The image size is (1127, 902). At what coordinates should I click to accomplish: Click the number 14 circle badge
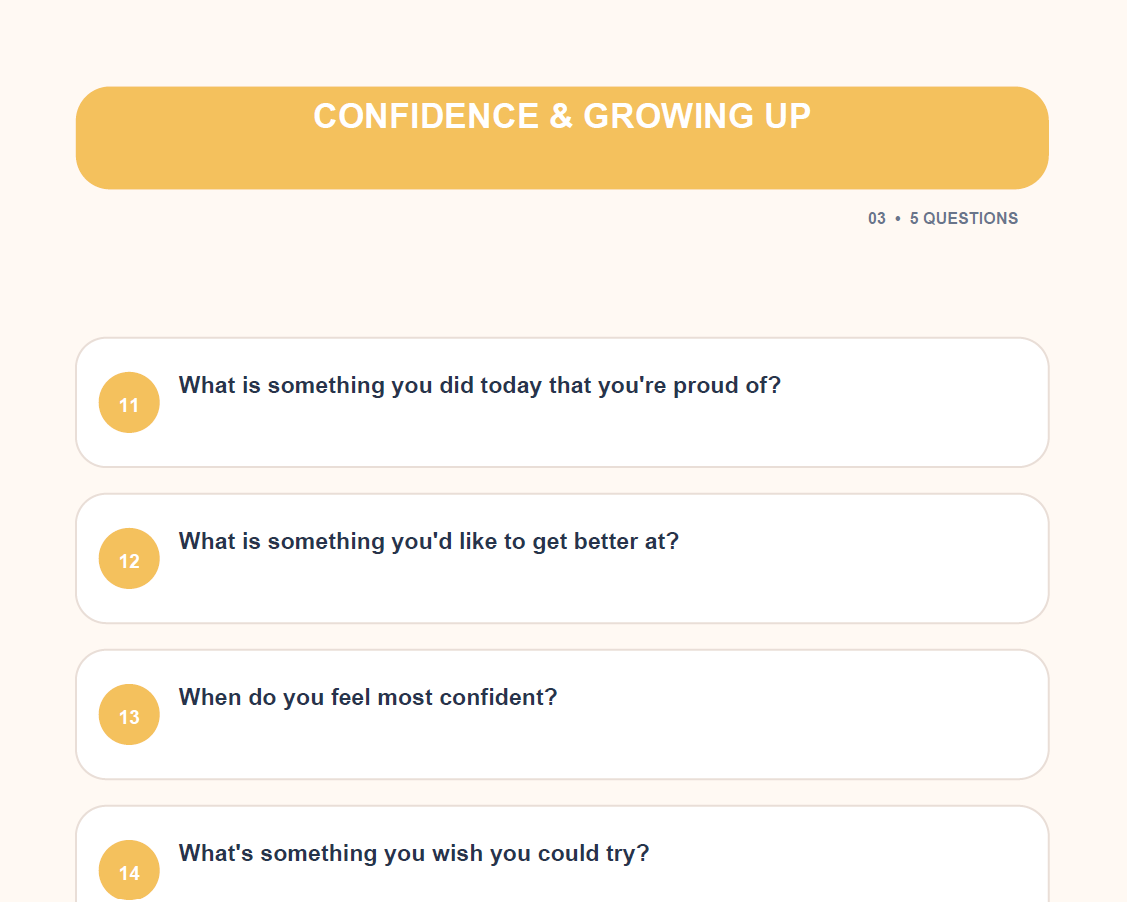[x=129, y=870]
